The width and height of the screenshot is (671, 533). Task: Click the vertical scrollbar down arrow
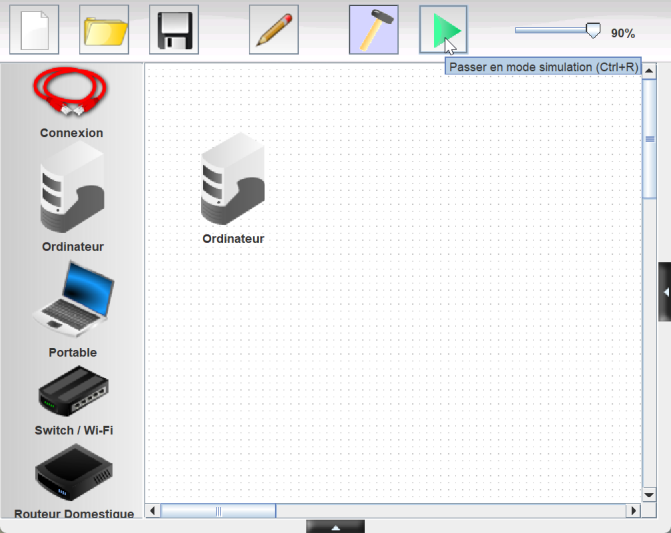649,494
